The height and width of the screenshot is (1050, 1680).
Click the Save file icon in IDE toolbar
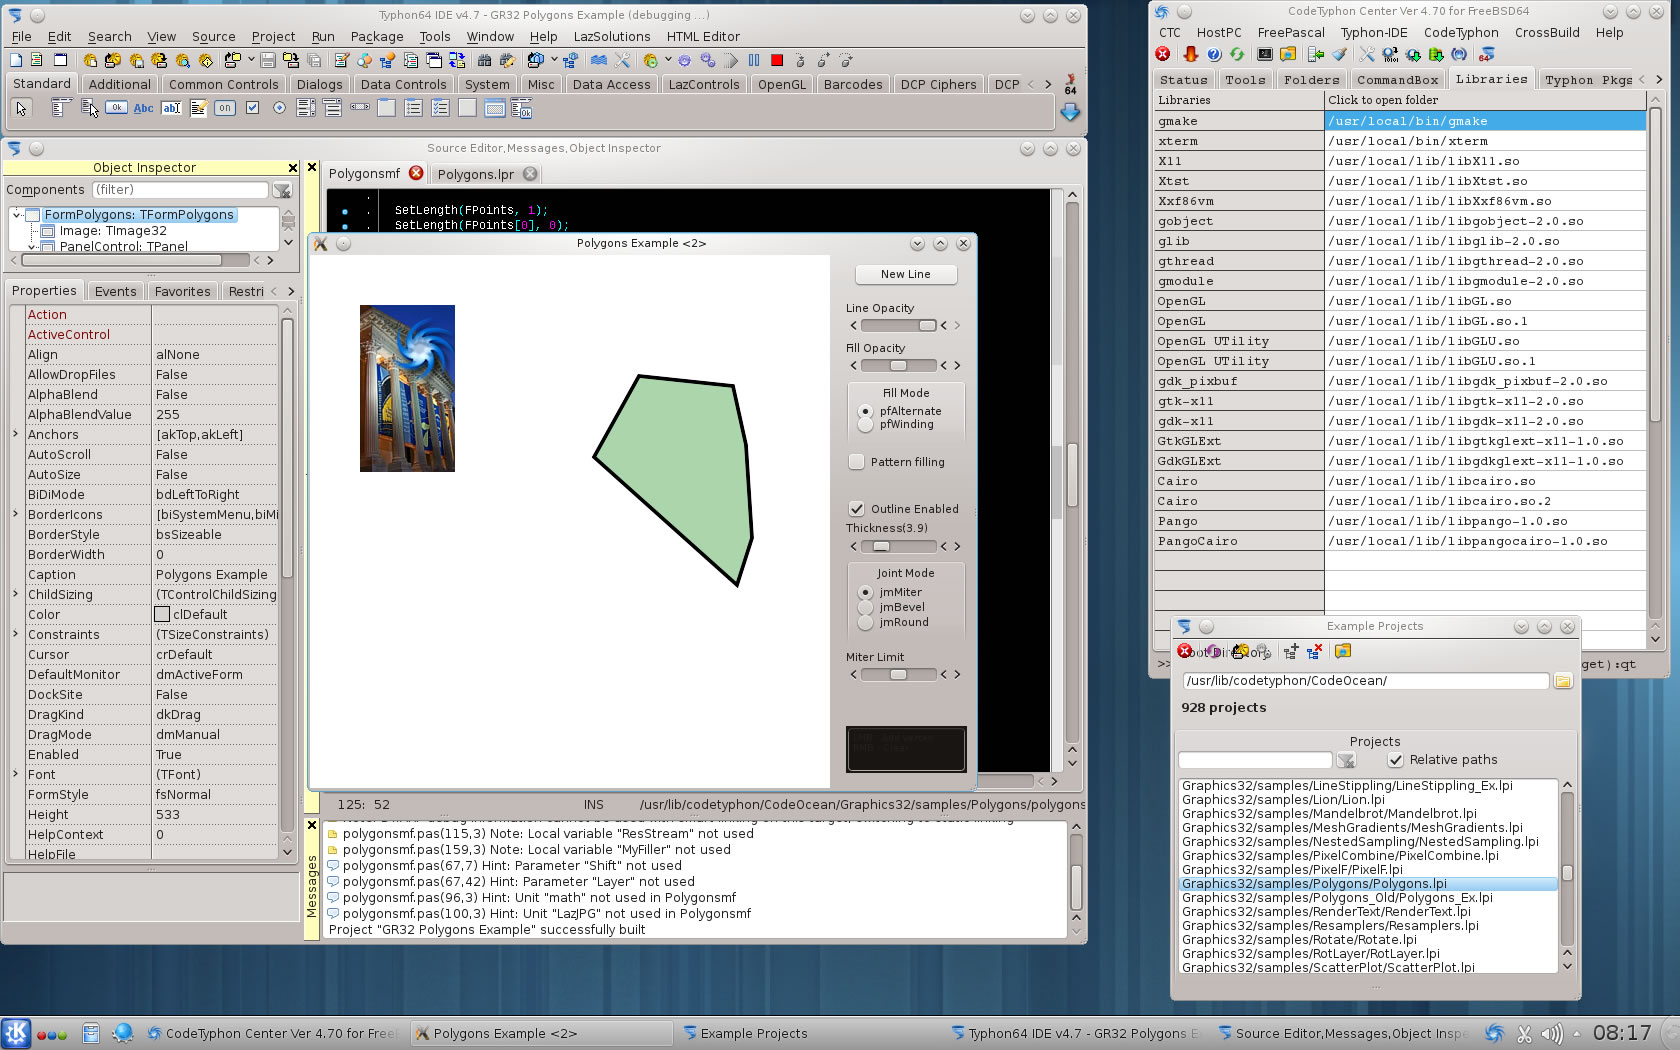pyautogui.click(x=268, y=61)
